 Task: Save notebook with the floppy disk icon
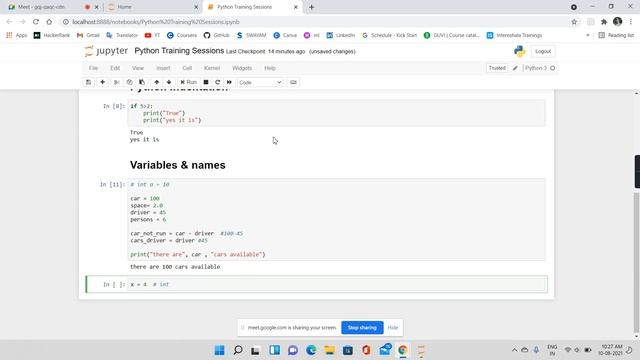click(x=88, y=82)
